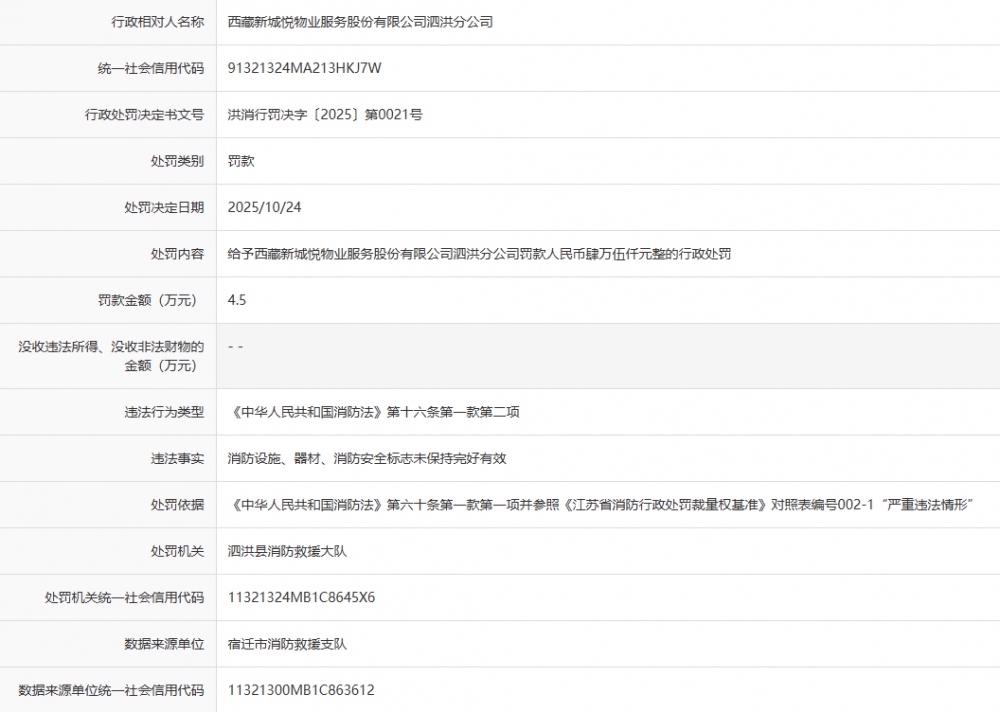
Task: Select the fine amount value 4.5
Action: tap(237, 300)
